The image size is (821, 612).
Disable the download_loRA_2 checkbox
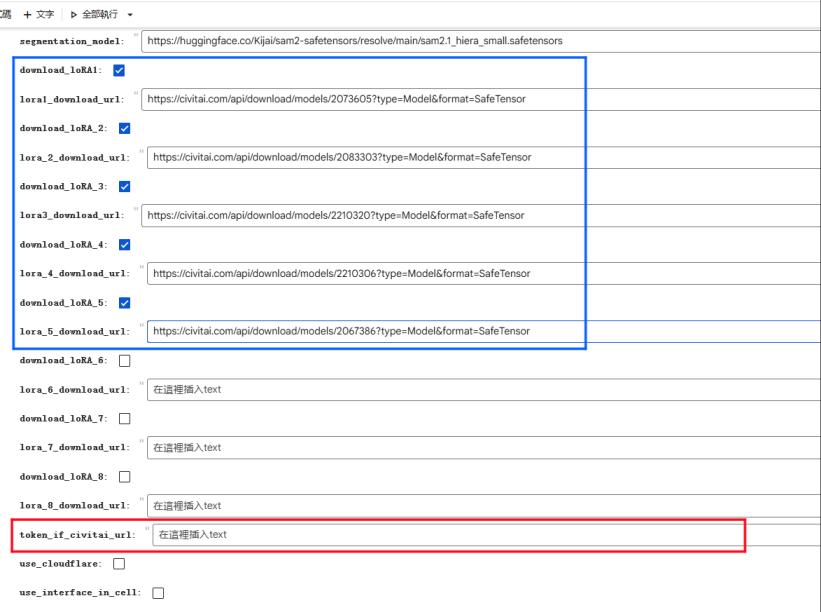[x=126, y=128]
